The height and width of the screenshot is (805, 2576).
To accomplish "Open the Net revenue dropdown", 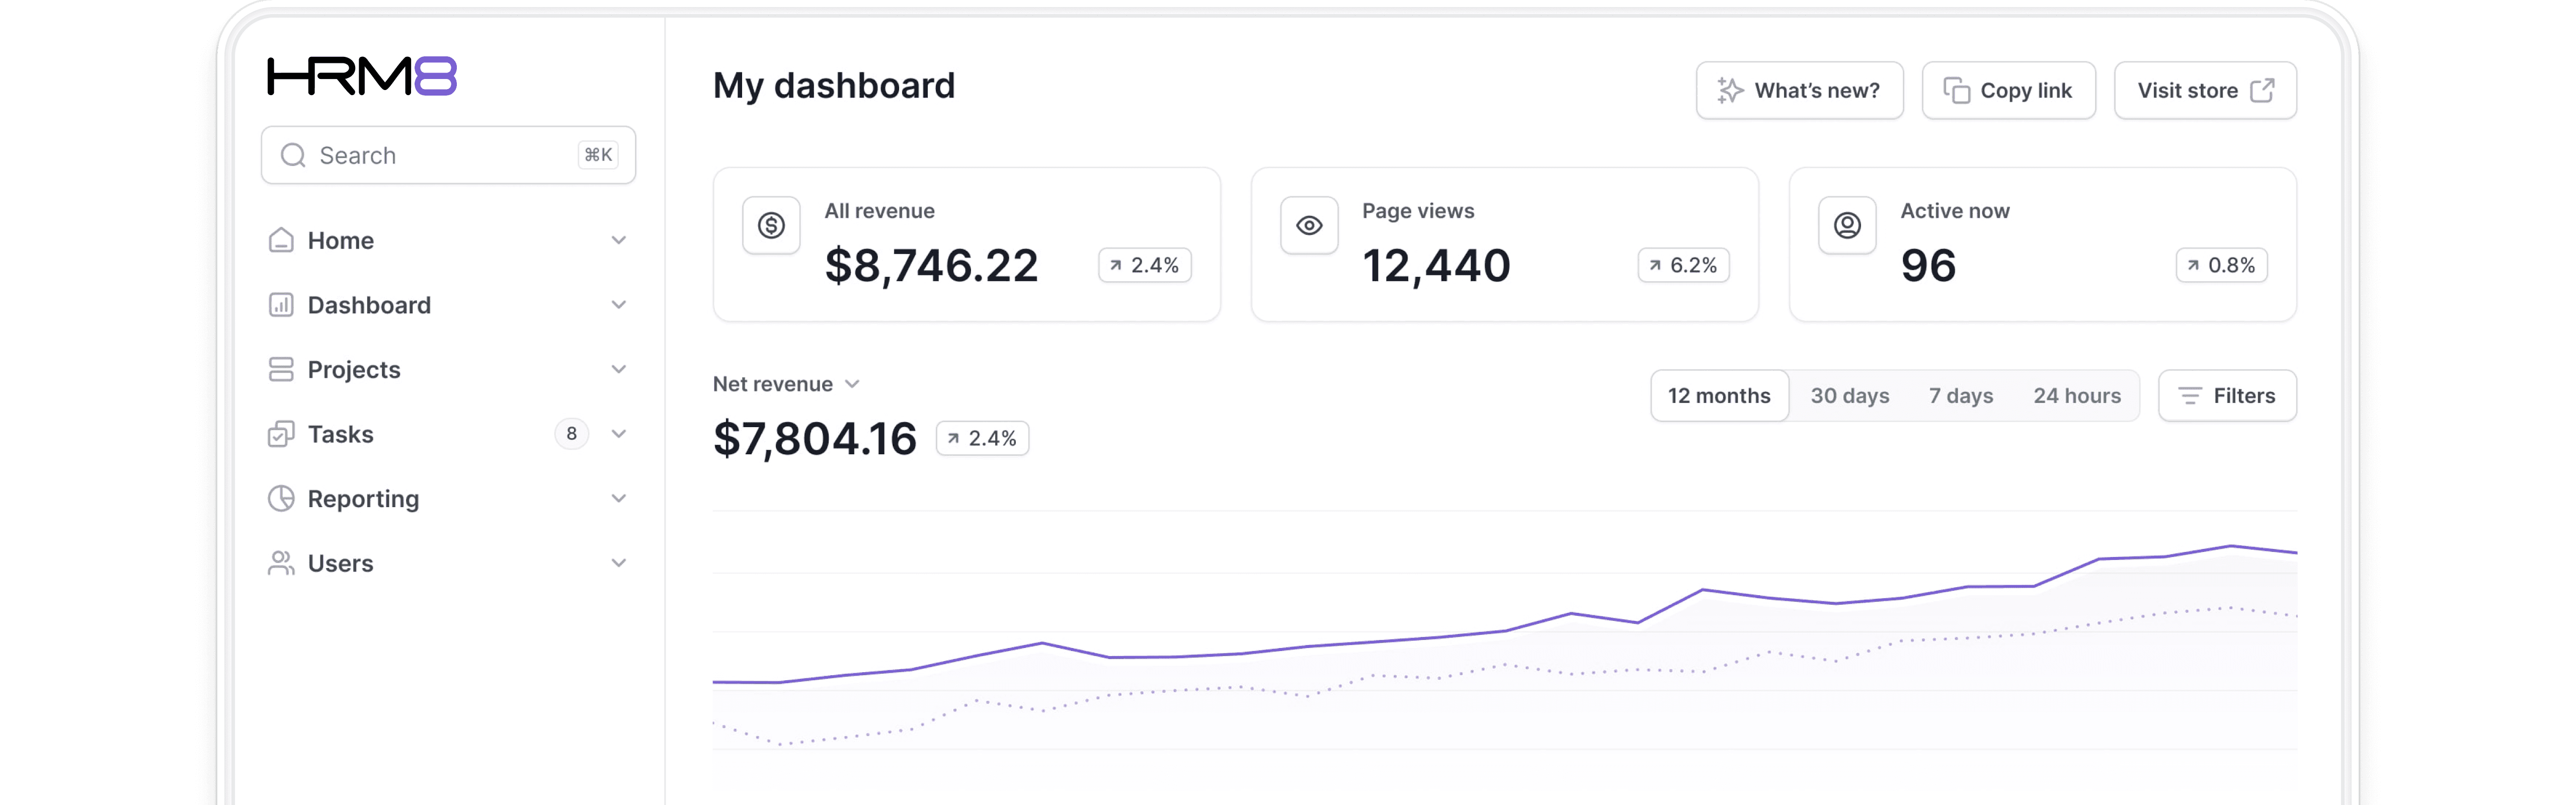I will [786, 384].
